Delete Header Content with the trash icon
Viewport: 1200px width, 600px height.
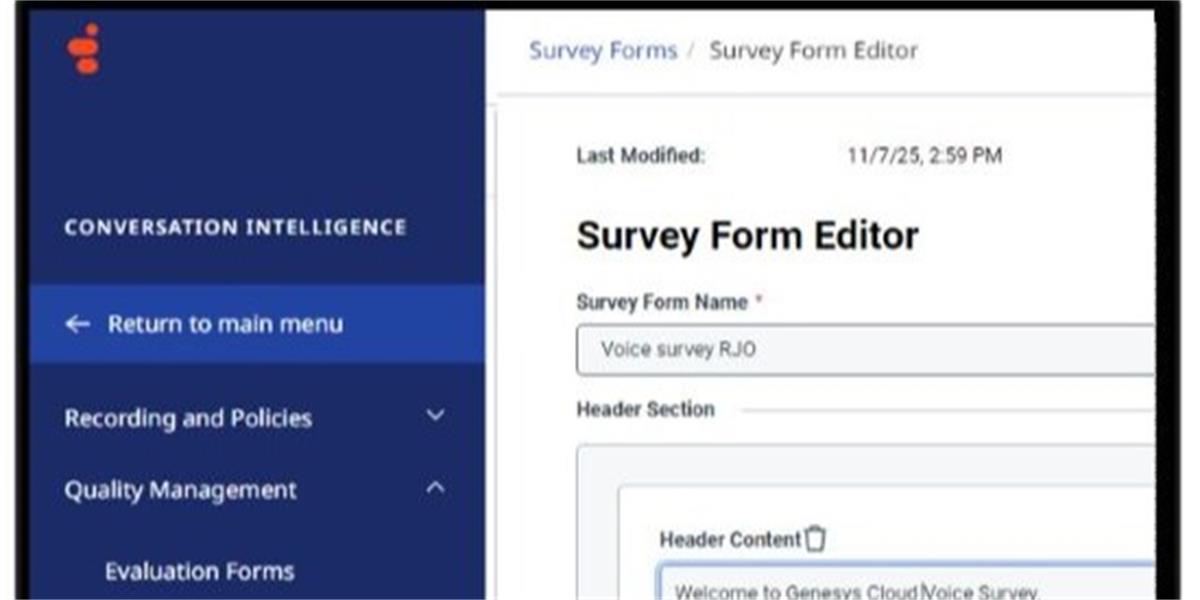816,539
